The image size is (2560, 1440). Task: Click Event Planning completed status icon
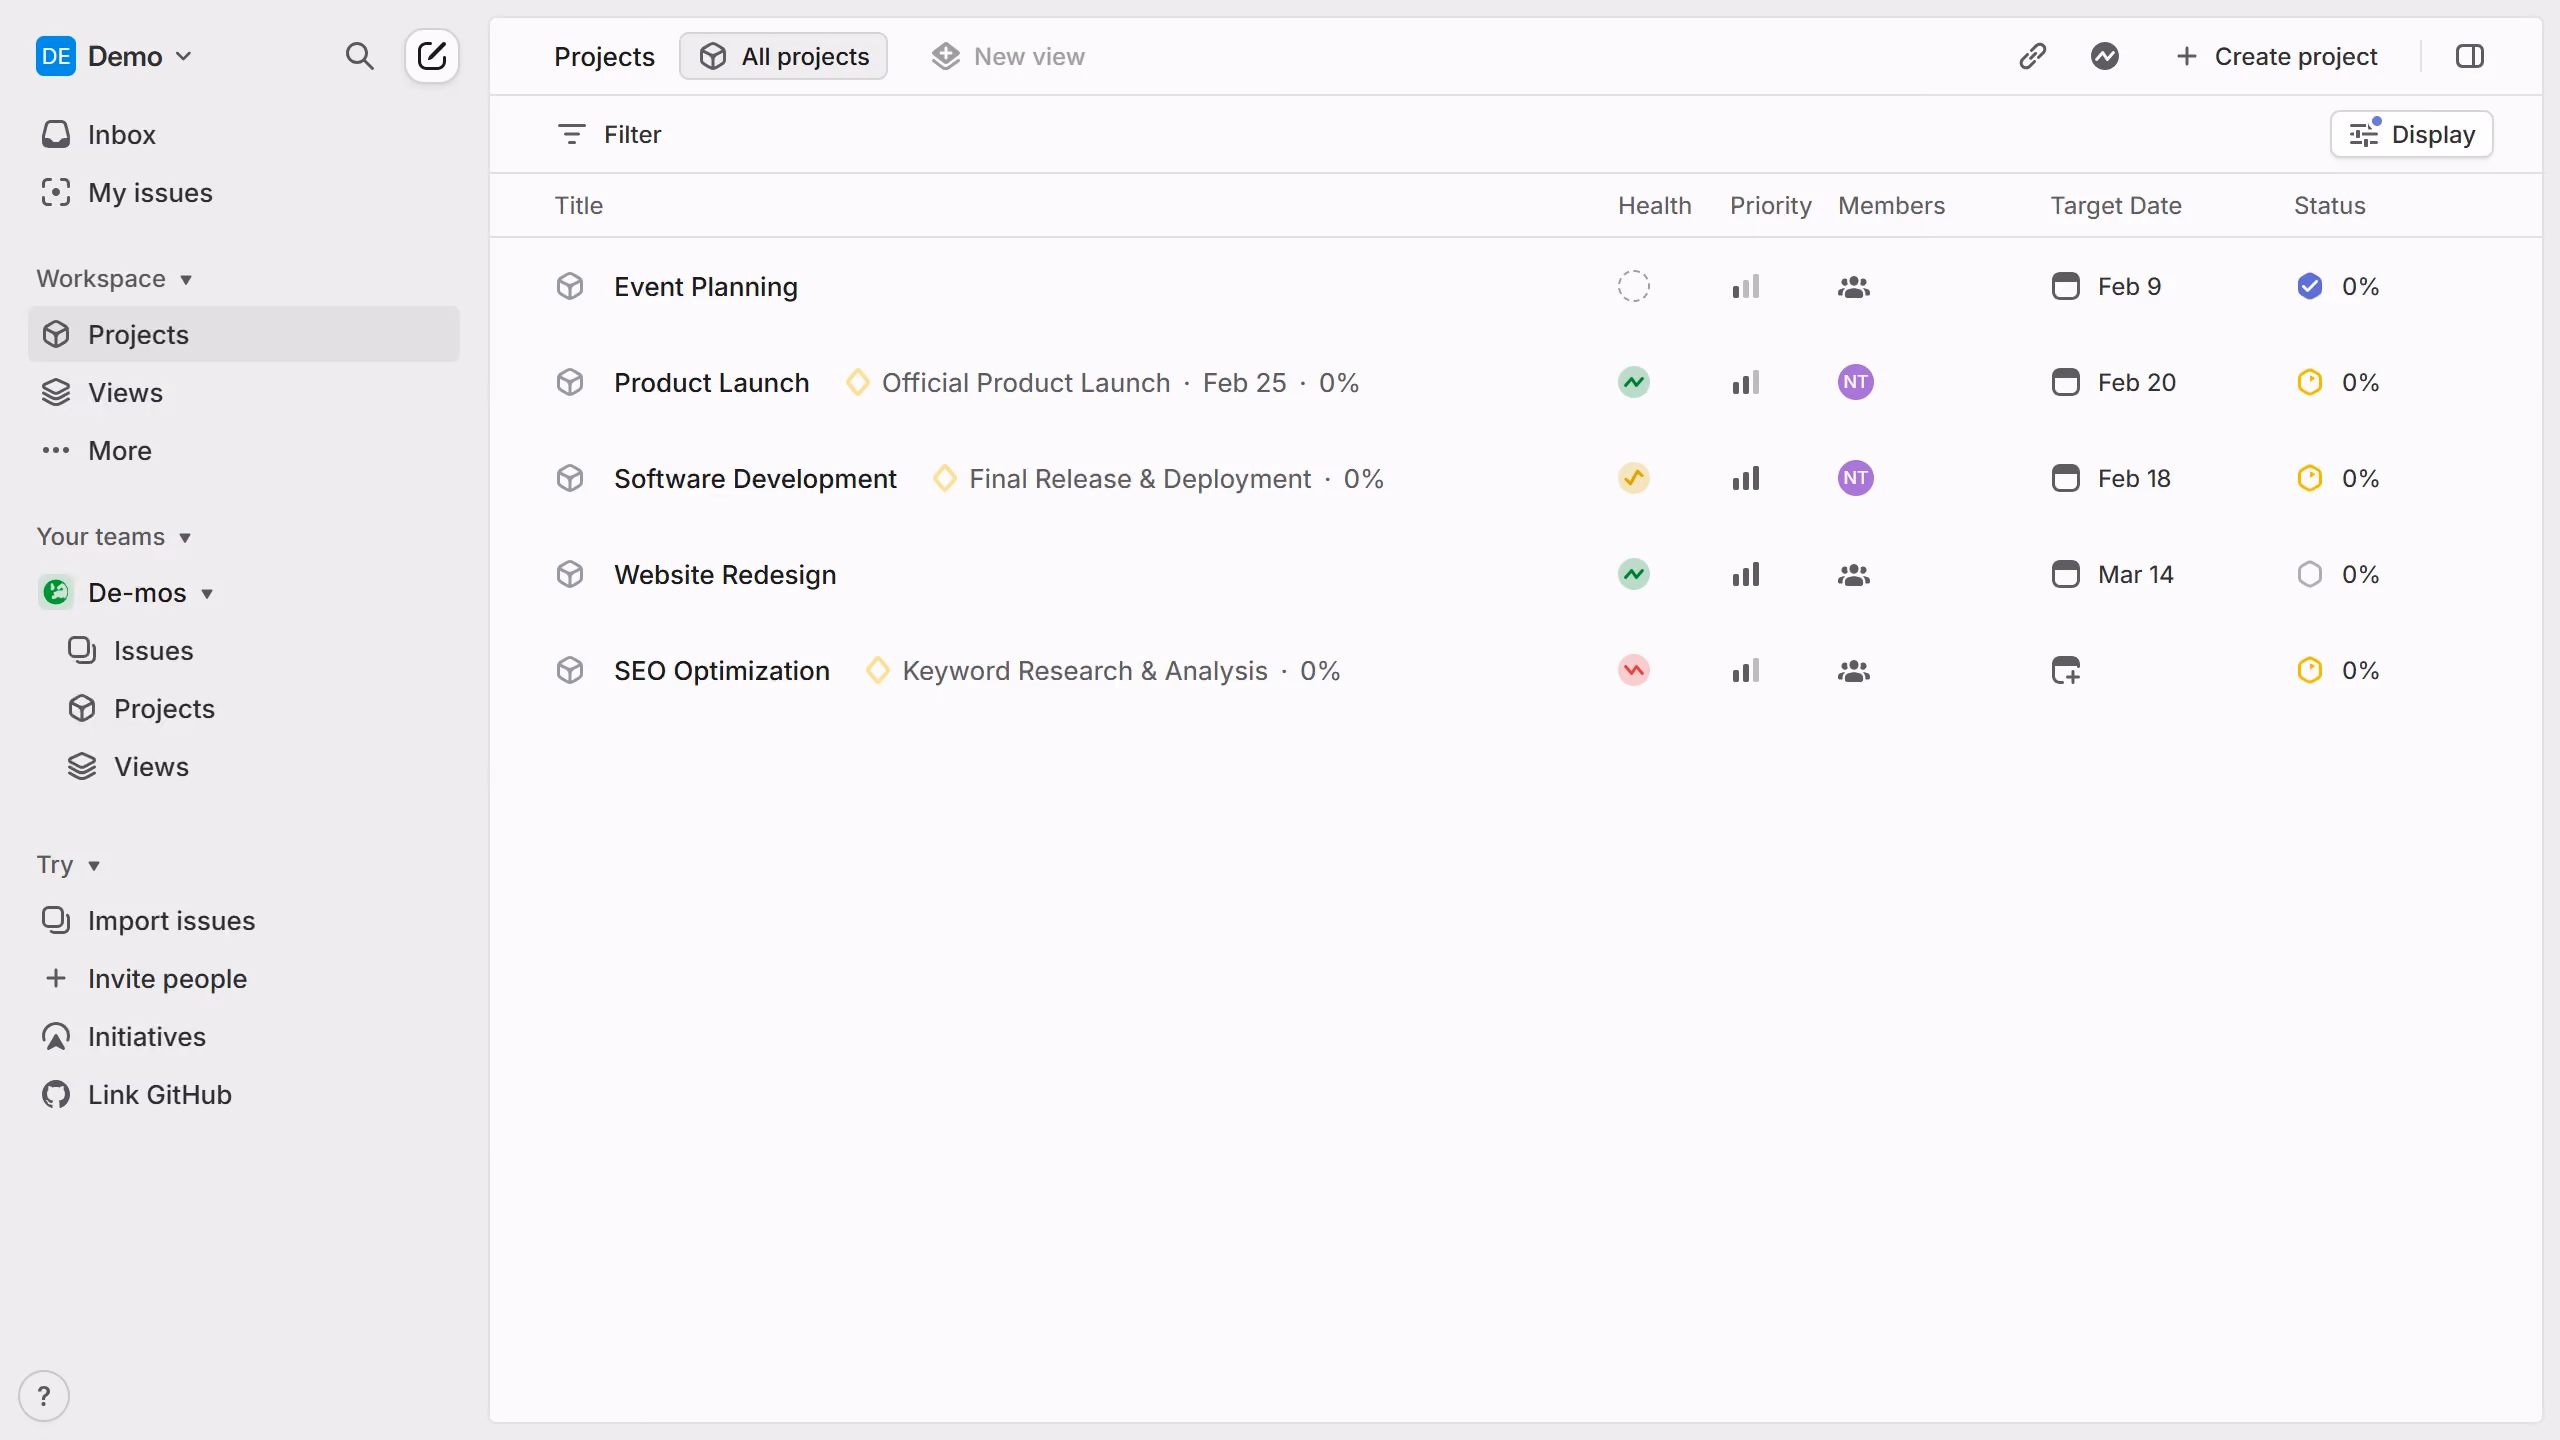(x=2310, y=287)
